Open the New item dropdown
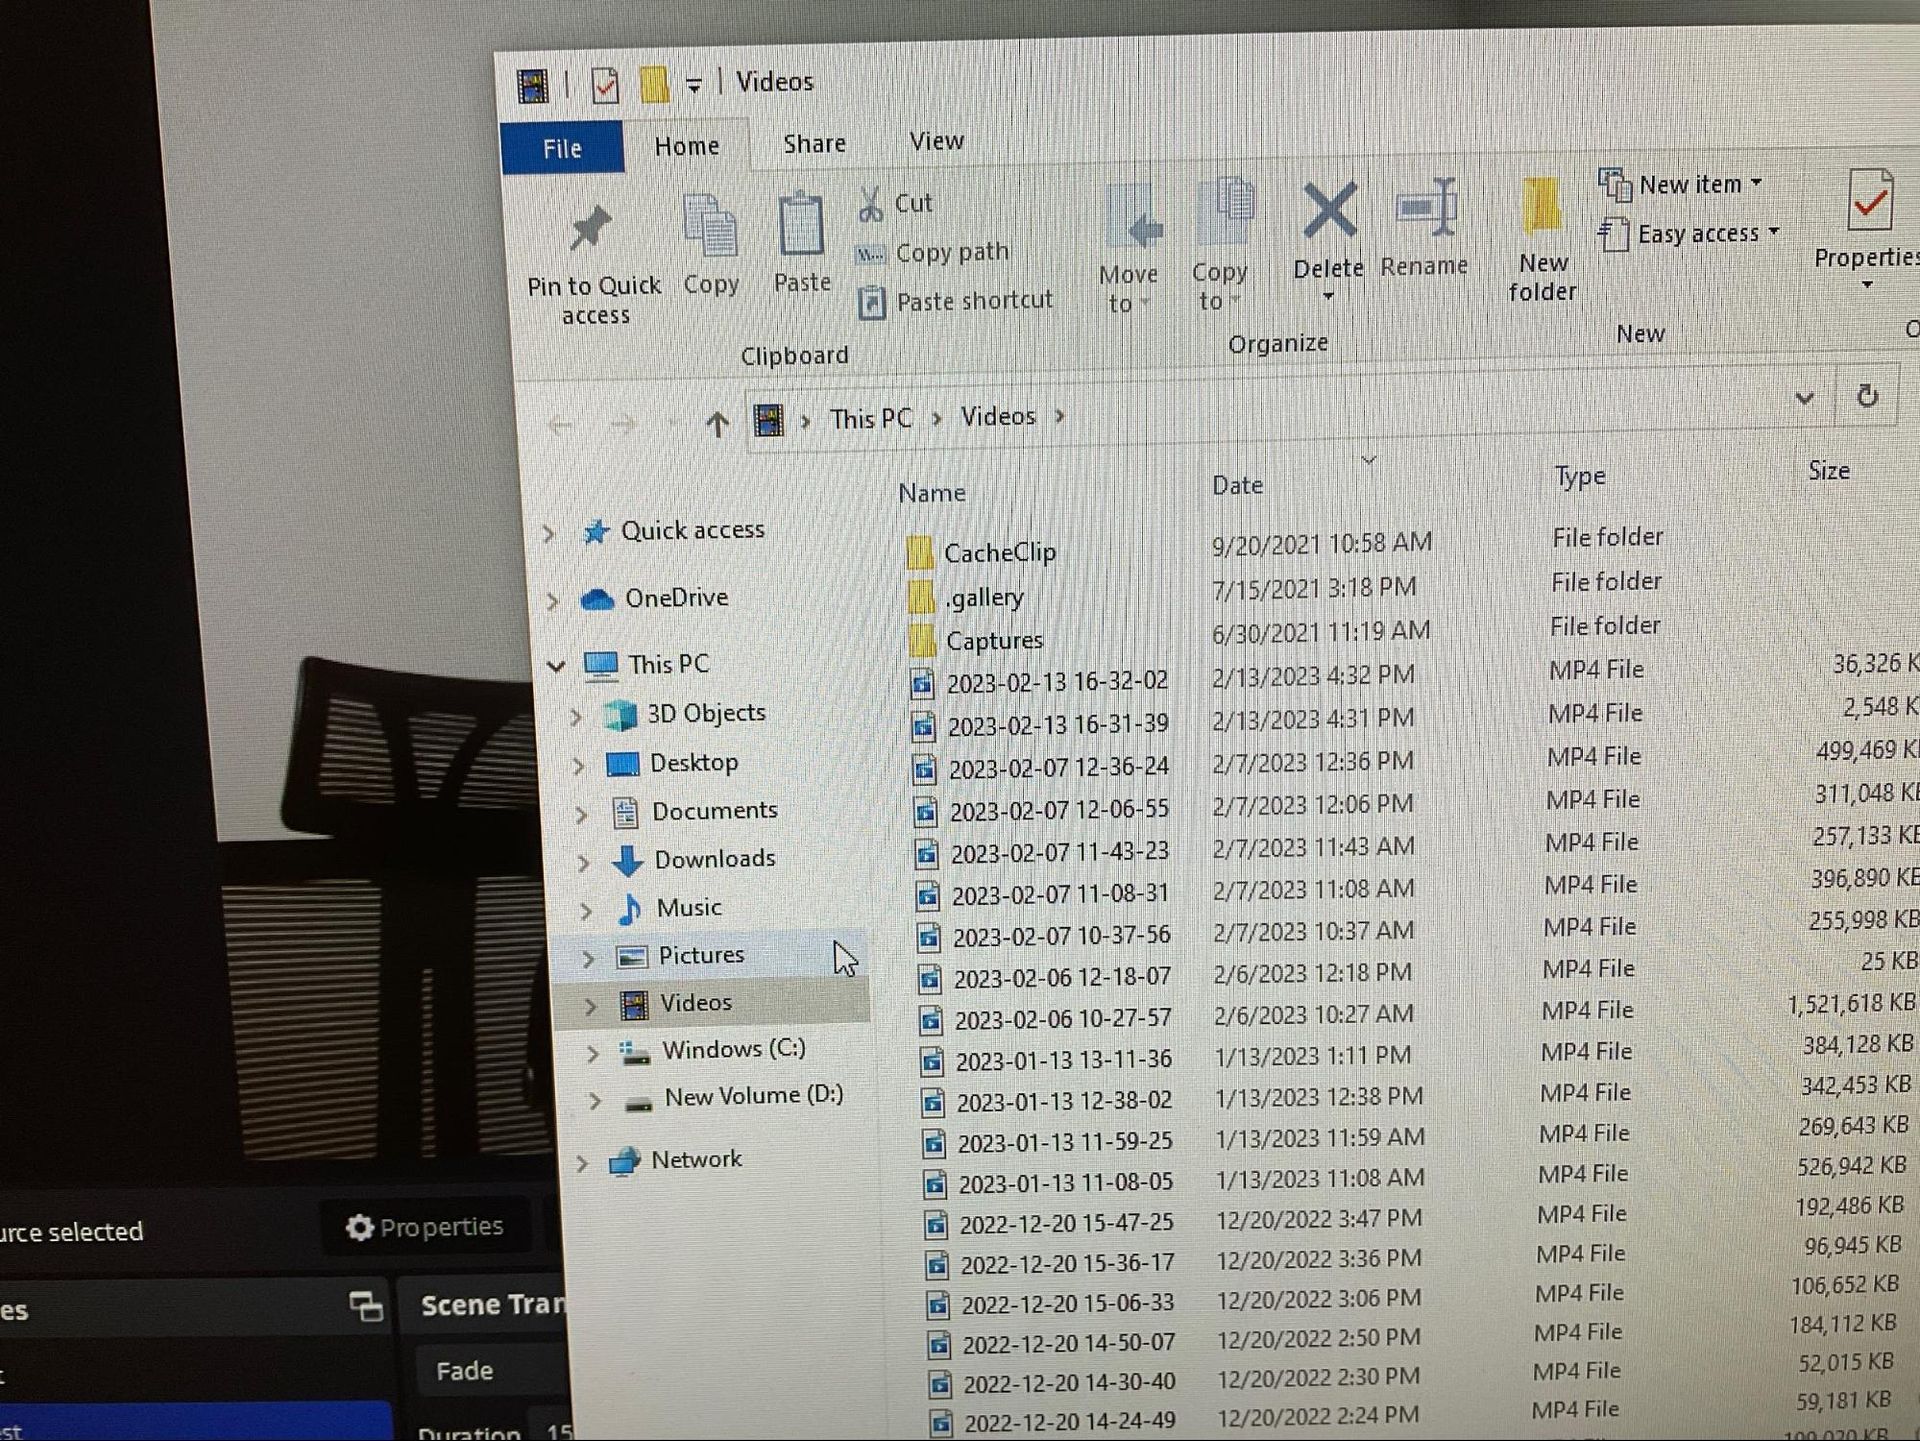1920x1441 pixels. click(1681, 184)
